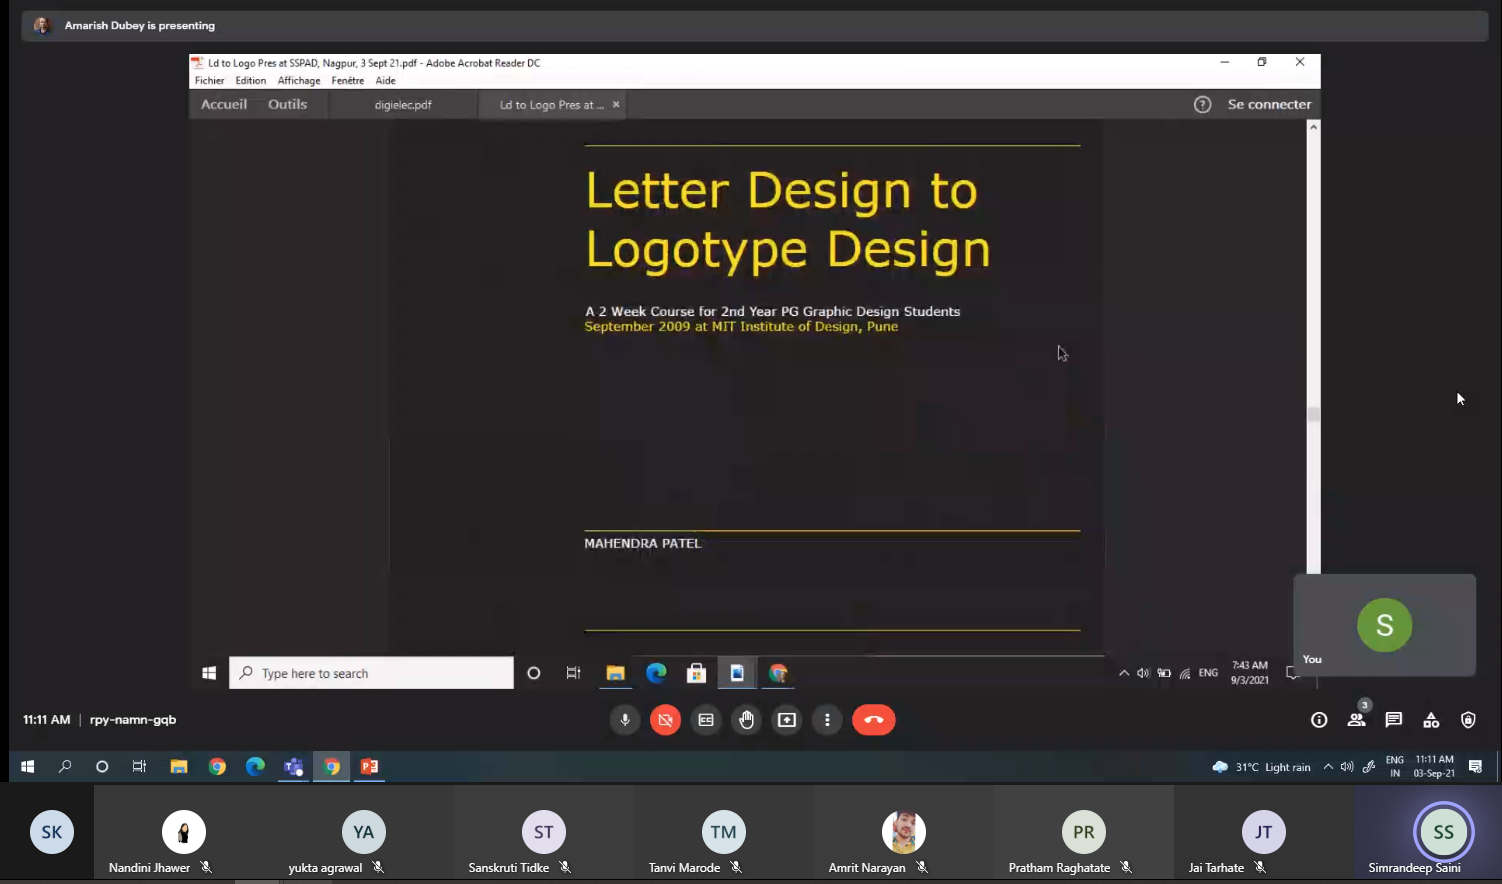
Task: Toggle the microphone in Meet
Action: point(625,720)
